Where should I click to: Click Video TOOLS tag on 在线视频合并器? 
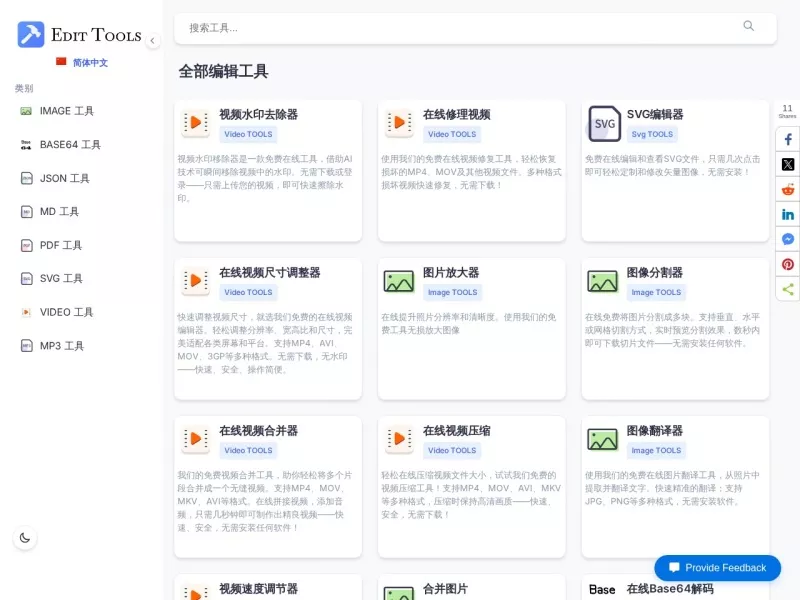point(248,451)
